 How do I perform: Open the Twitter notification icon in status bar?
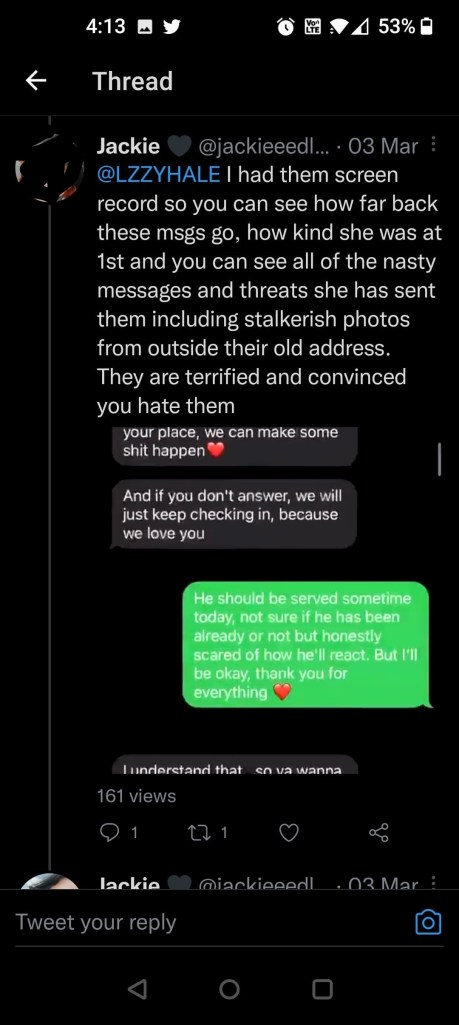point(171,26)
